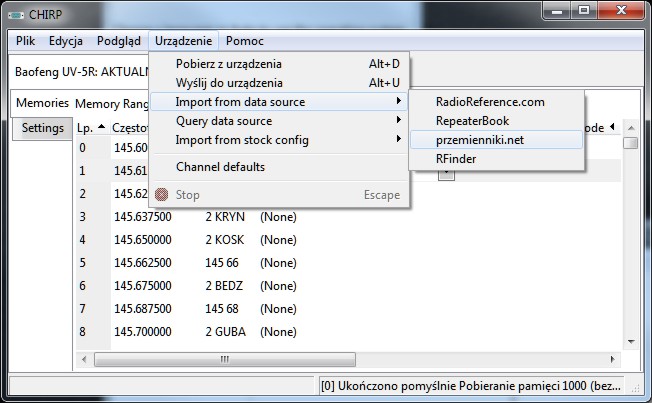Image resolution: width=652 pixels, height=403 pixels.
Task: Click the vertical scrollbar thumb
Action: point(631,142)
